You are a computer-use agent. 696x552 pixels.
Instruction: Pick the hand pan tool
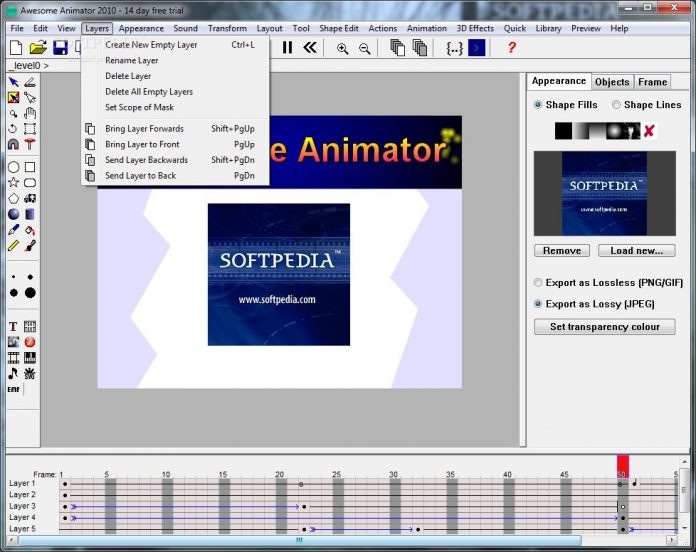30,113
